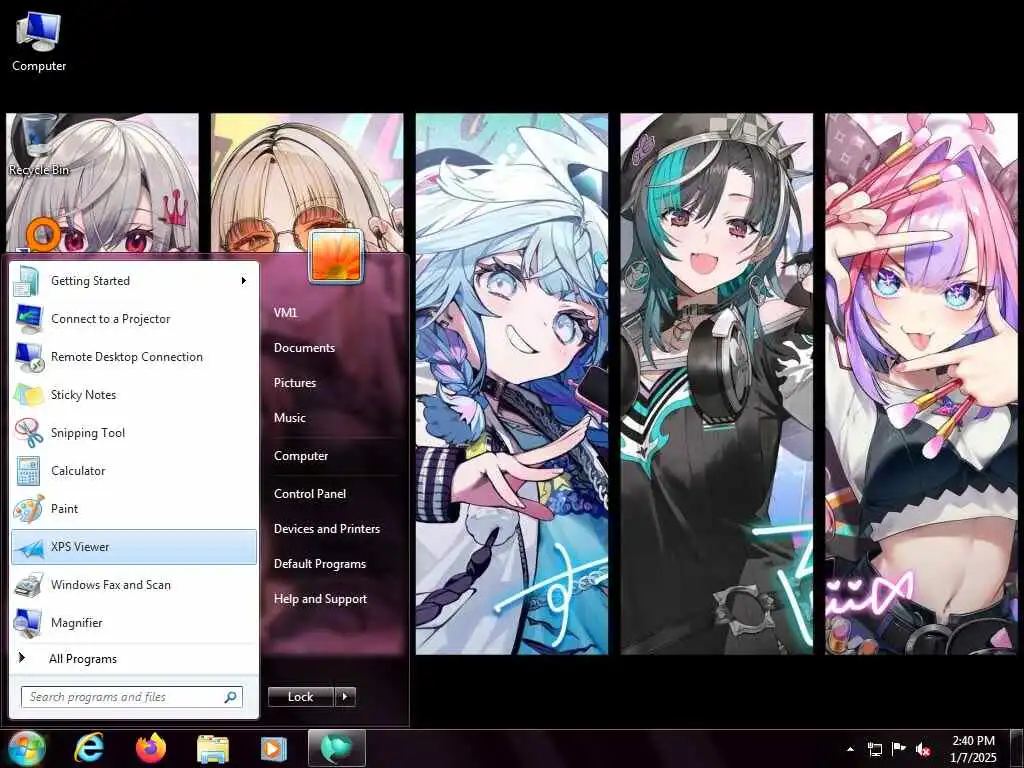Click the search magnifying glass icon
1024x768 pixels.
tap(231, 697)
